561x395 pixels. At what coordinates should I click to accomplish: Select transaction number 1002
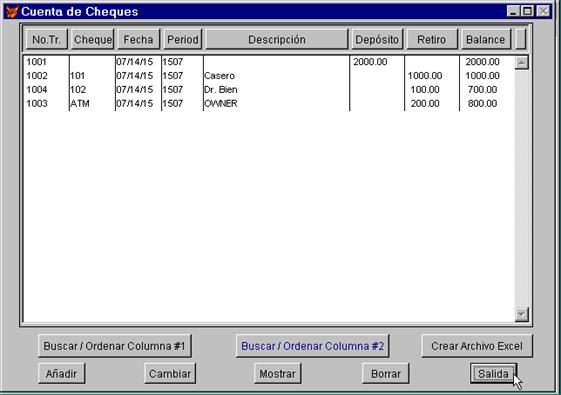pyautogui.click(x=37, y=75)
